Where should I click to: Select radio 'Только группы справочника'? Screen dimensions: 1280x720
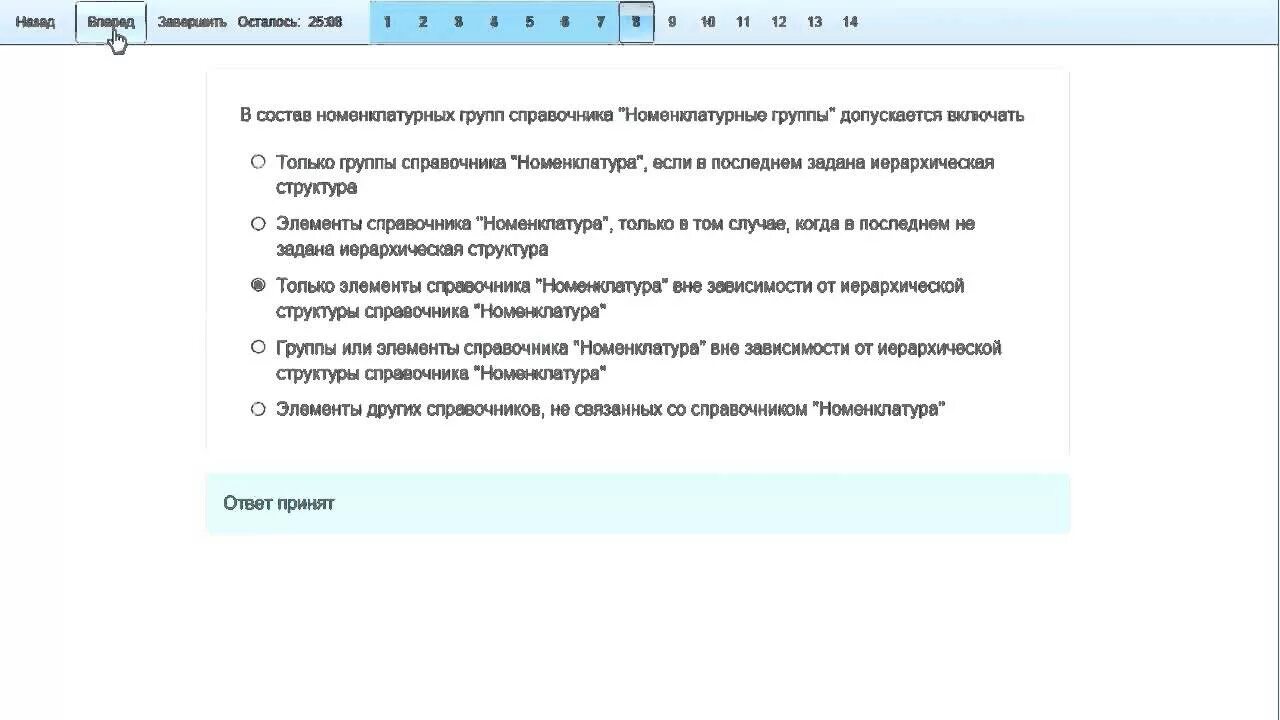(258, 161)
